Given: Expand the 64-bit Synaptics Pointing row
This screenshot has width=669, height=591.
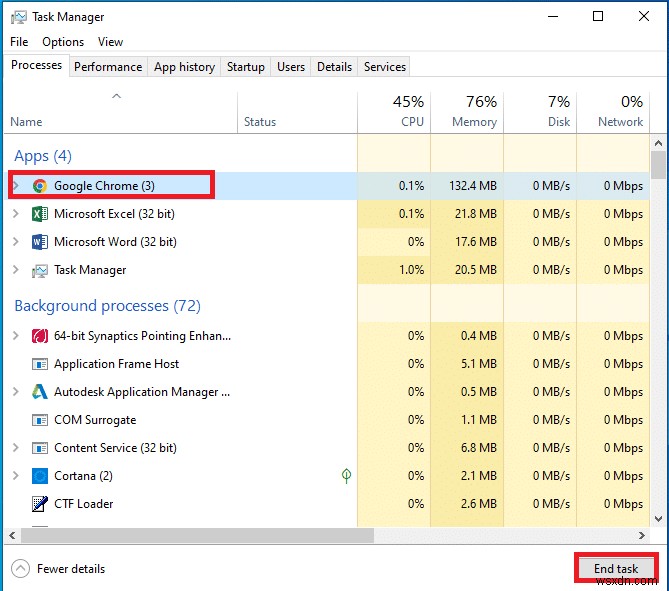Looking at the screenshot, I should (x=16, y=336).
